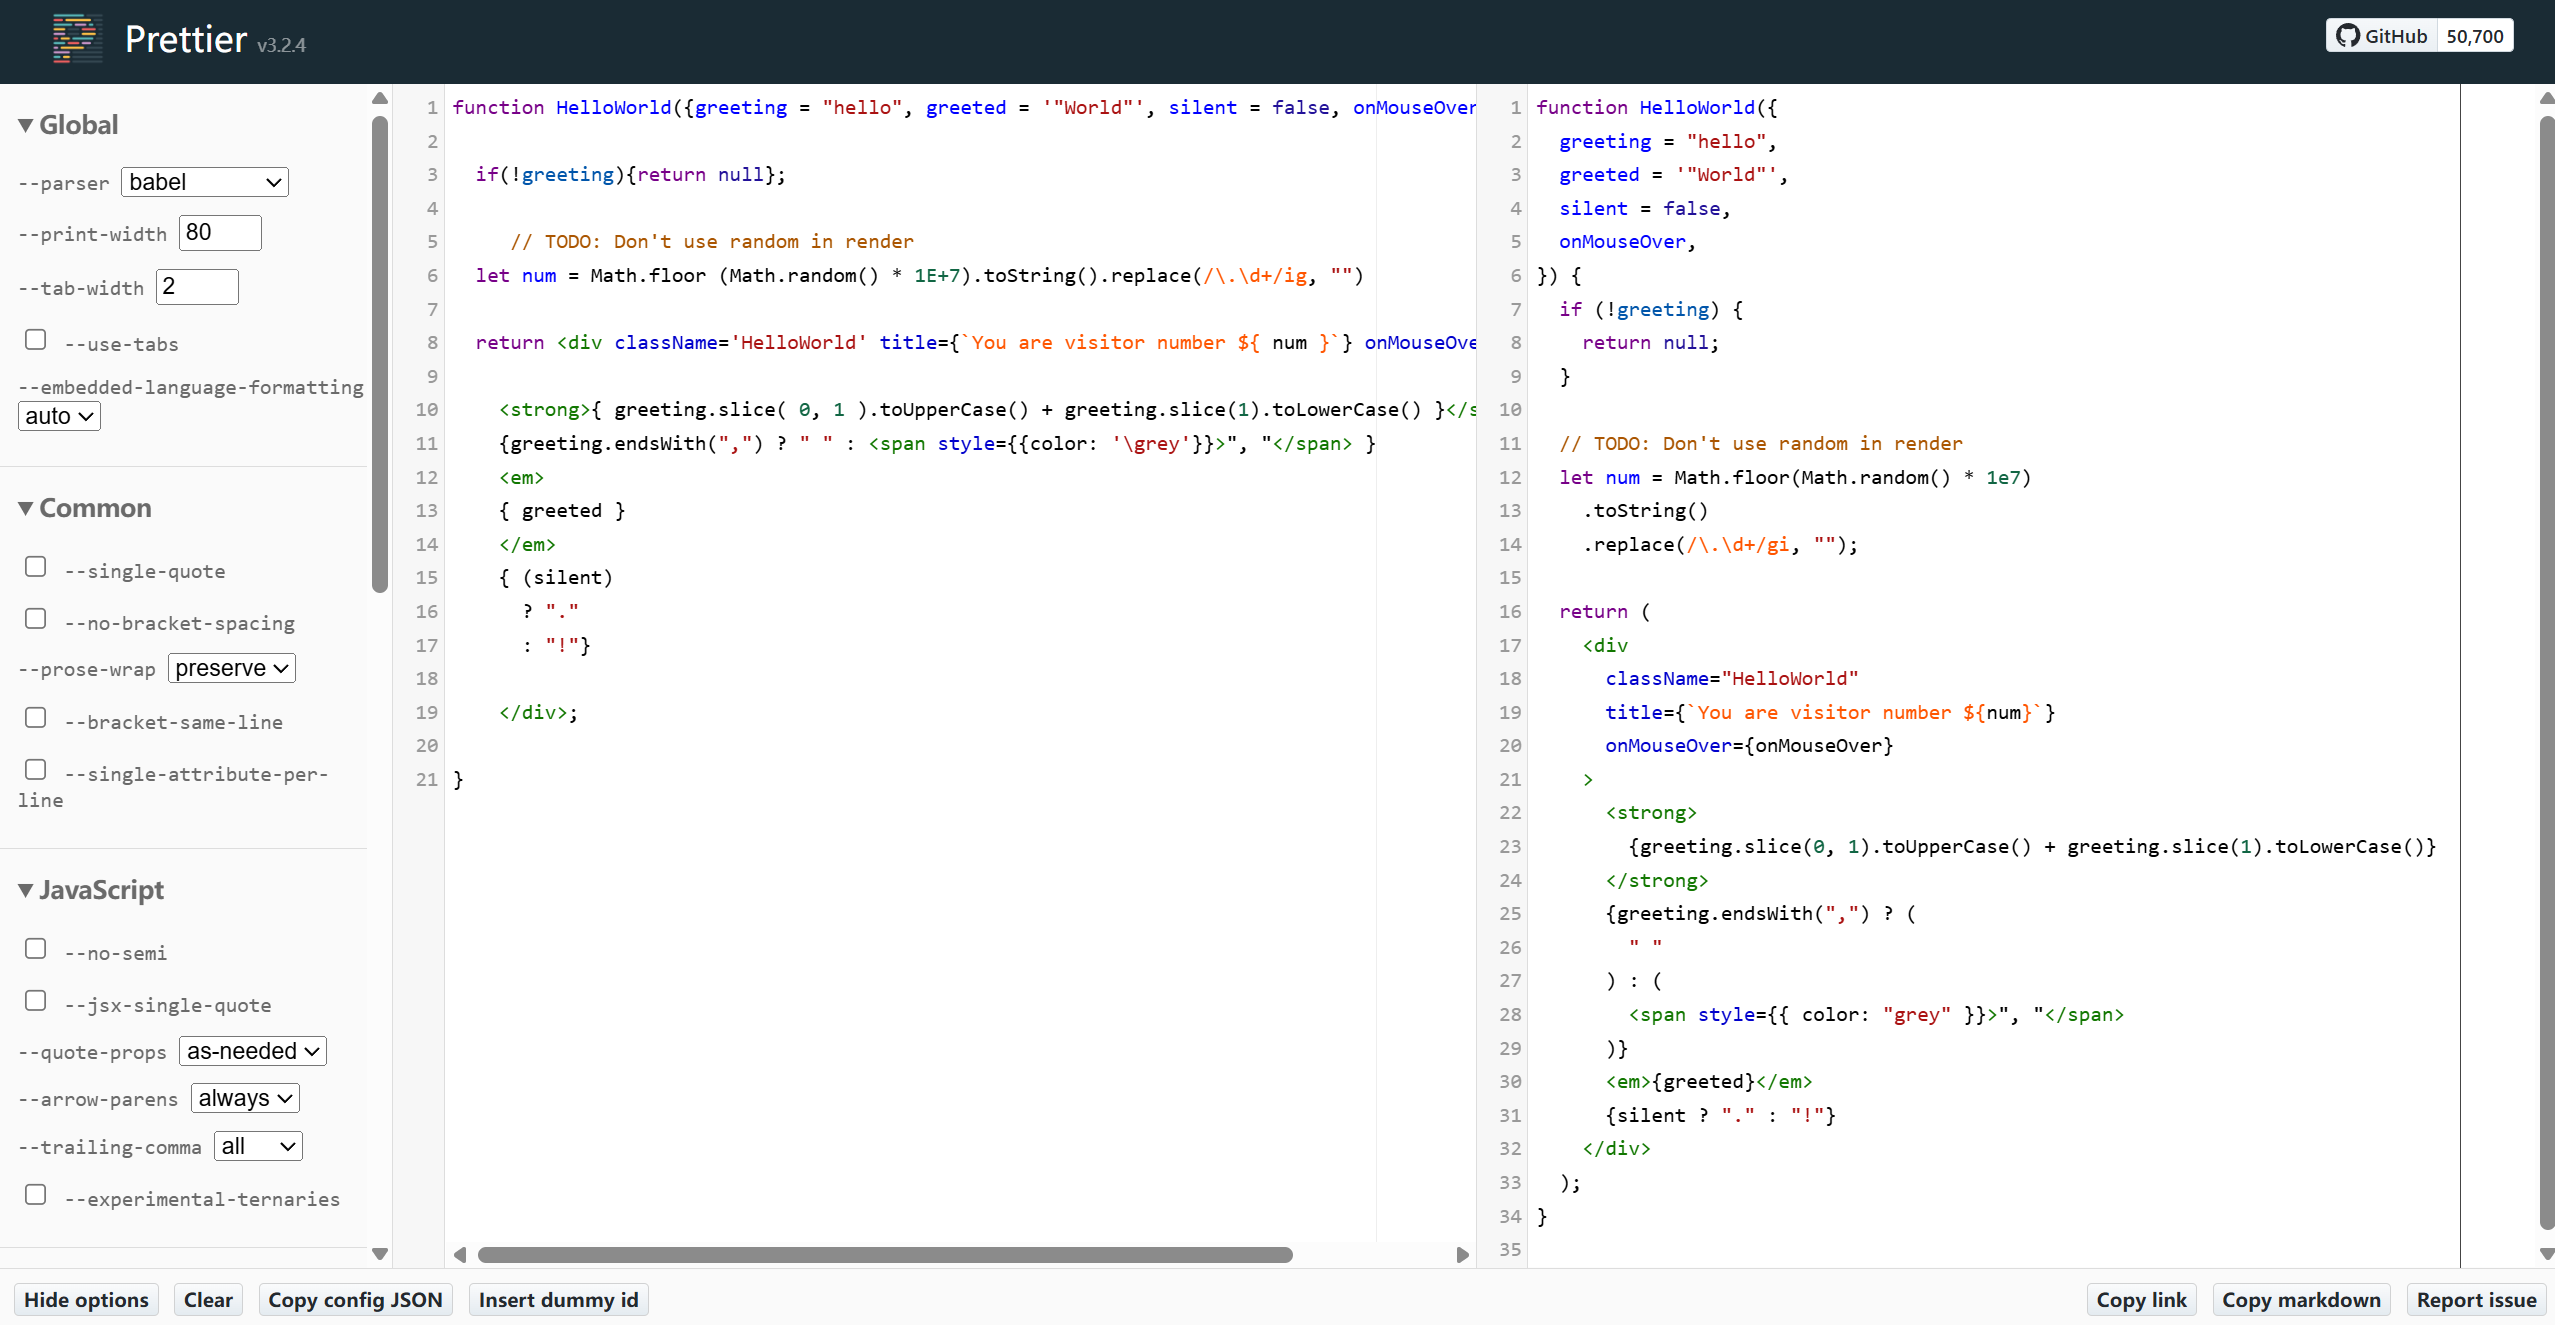Enable the --use-tabs checkbox
2555x1325 pixels.
tap(36, 340)
